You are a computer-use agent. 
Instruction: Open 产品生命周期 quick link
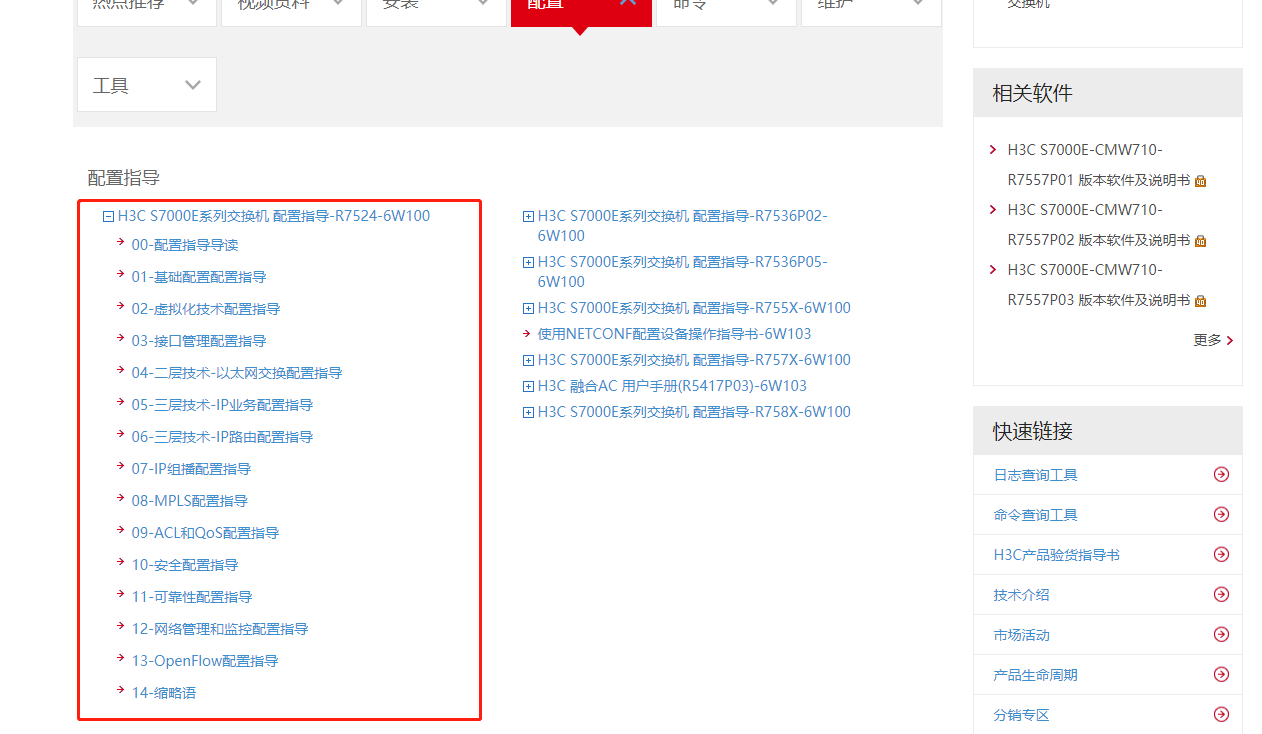pos(1035,675)
